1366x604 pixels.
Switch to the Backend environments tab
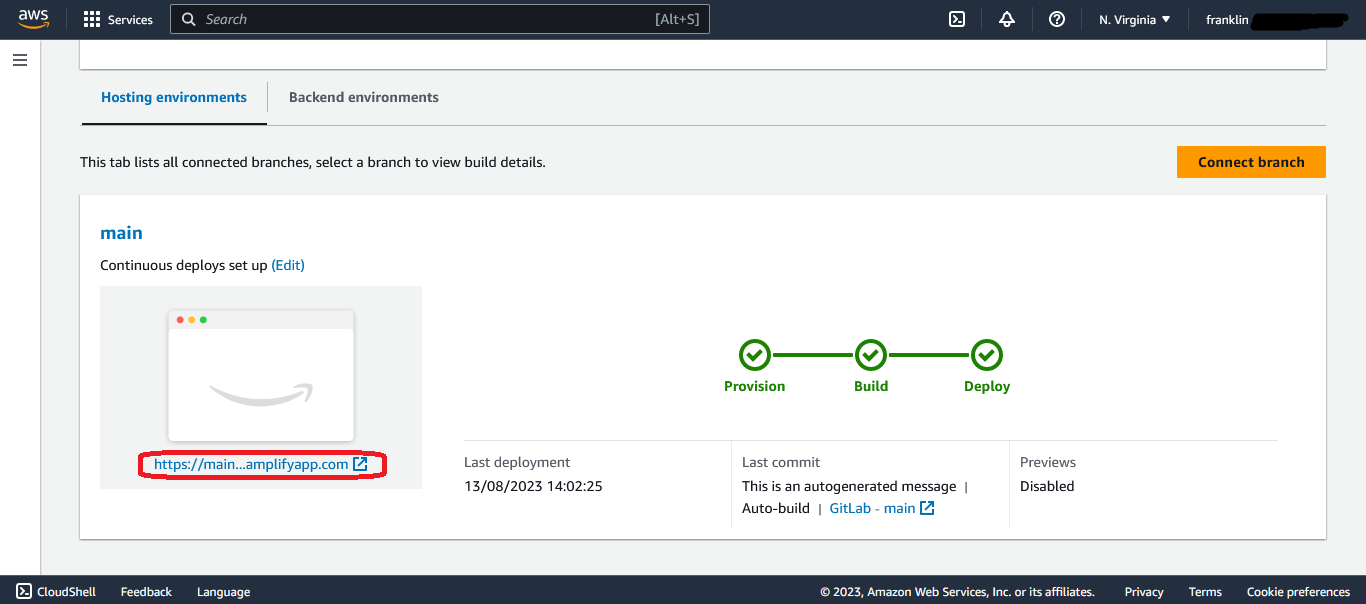[x=363, y=97]
